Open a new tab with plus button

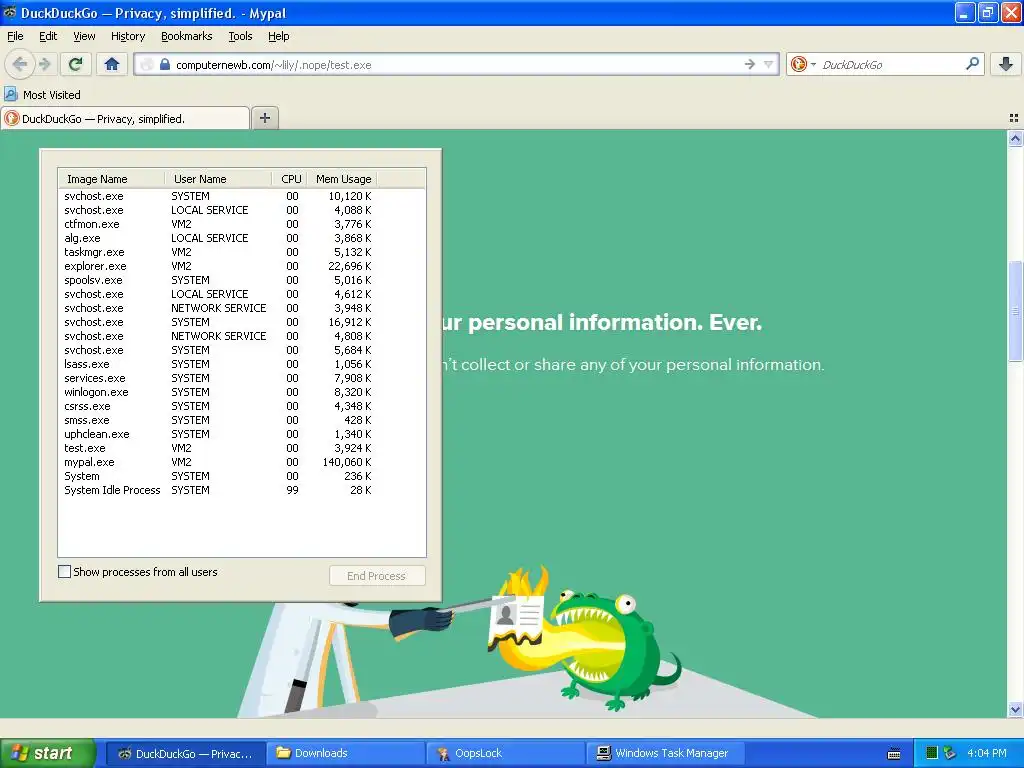click(x=264, y=118)
